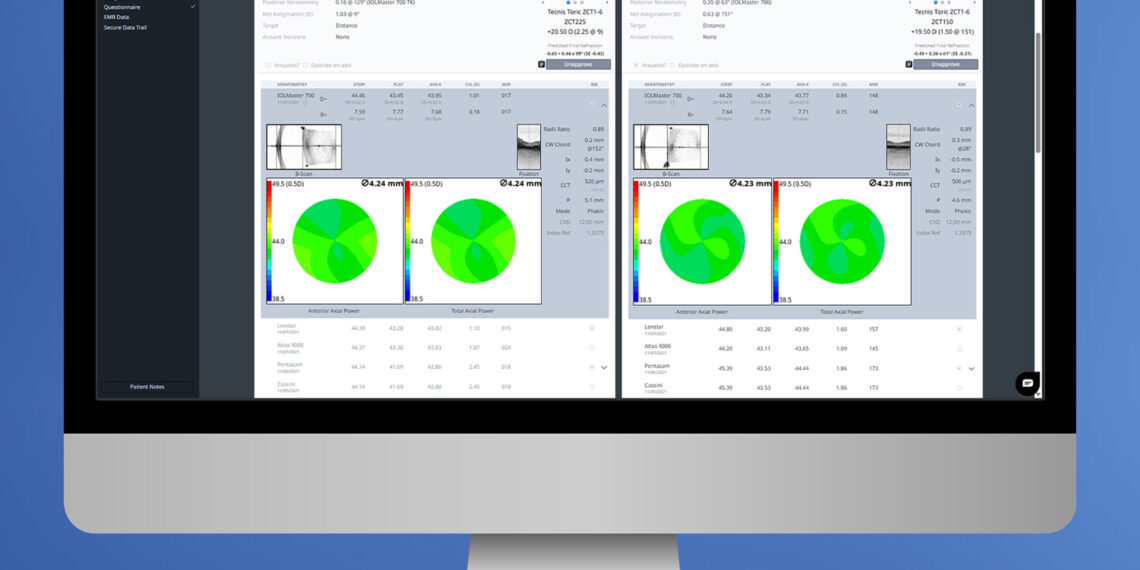Click notes icon beside right Unapprove button
The height and width of the screenshot is (570, 1140).
(909, 64)
